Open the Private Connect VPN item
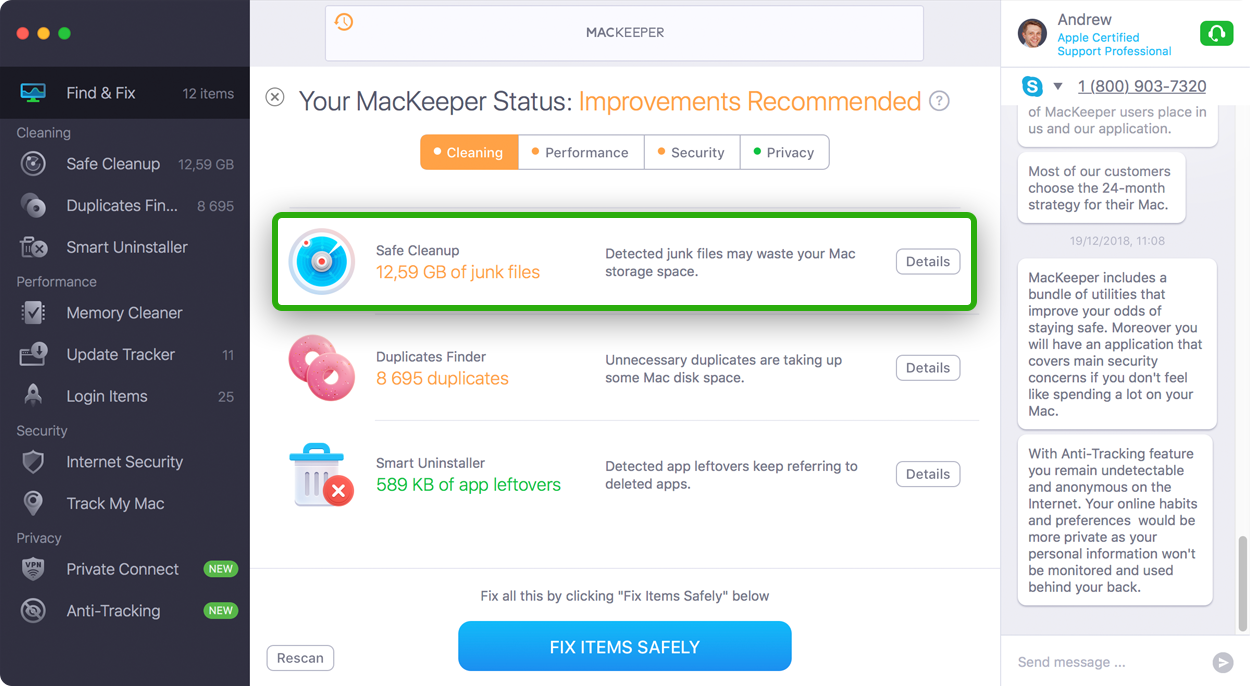The image size is (1250, 686). [125, 569]
